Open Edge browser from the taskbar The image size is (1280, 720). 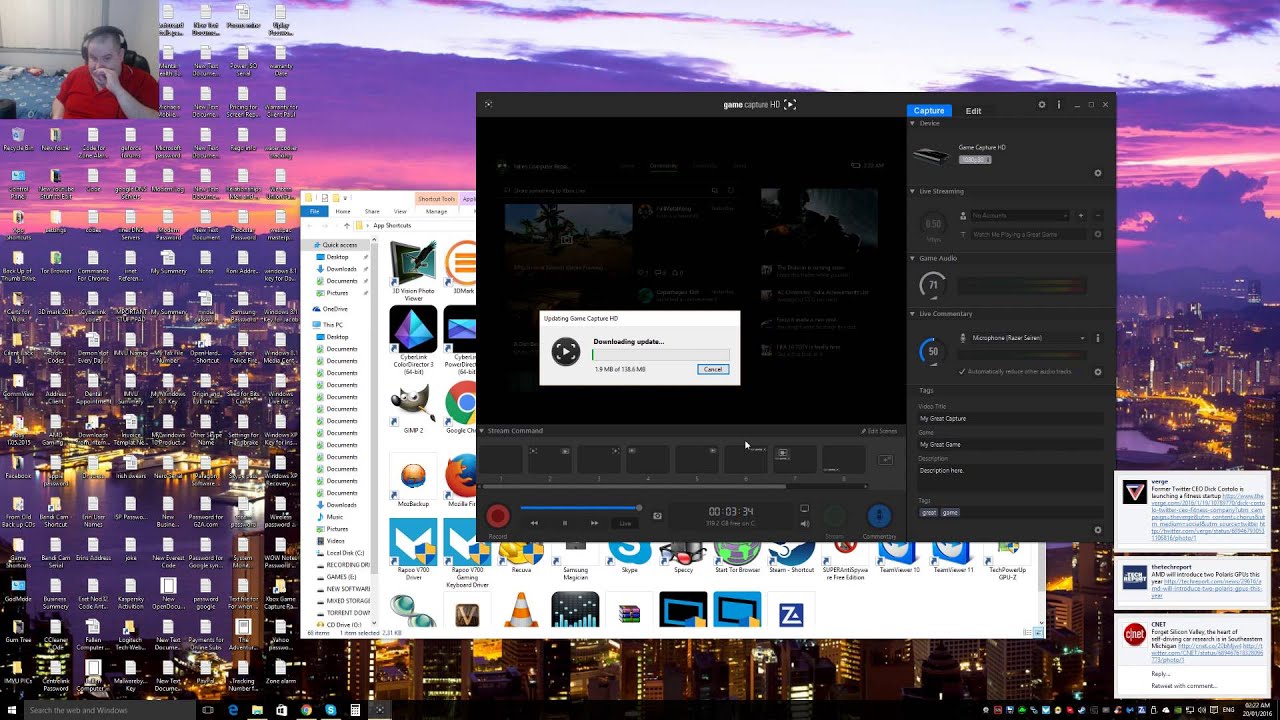(x=233, y=710)
